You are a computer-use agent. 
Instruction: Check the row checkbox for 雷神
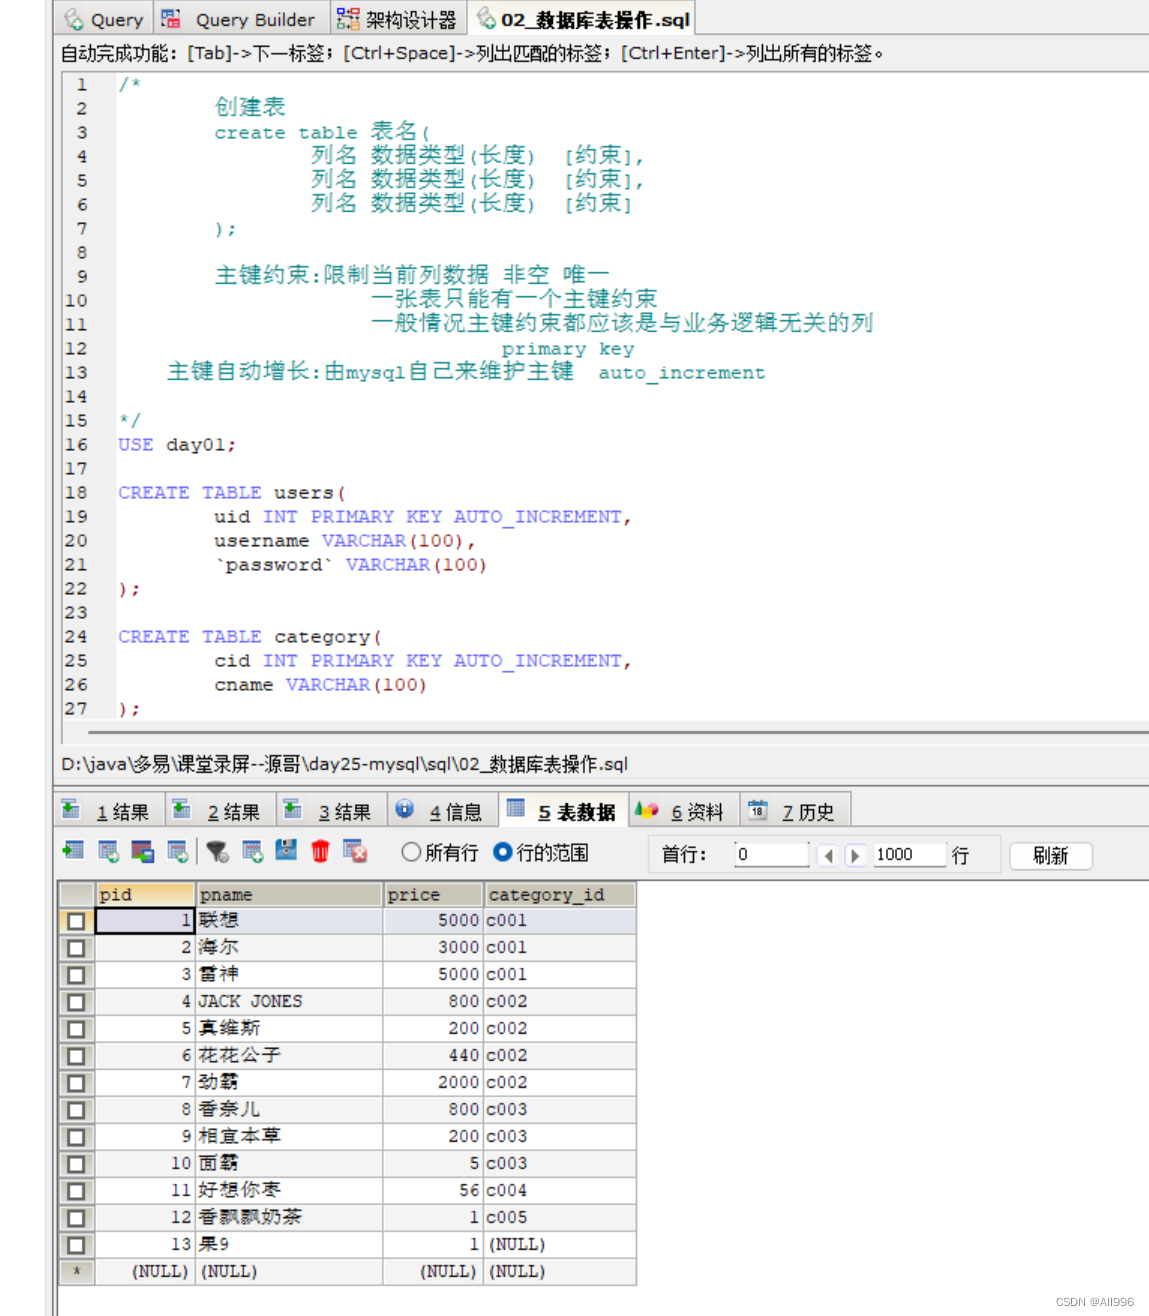coord(76,975)
